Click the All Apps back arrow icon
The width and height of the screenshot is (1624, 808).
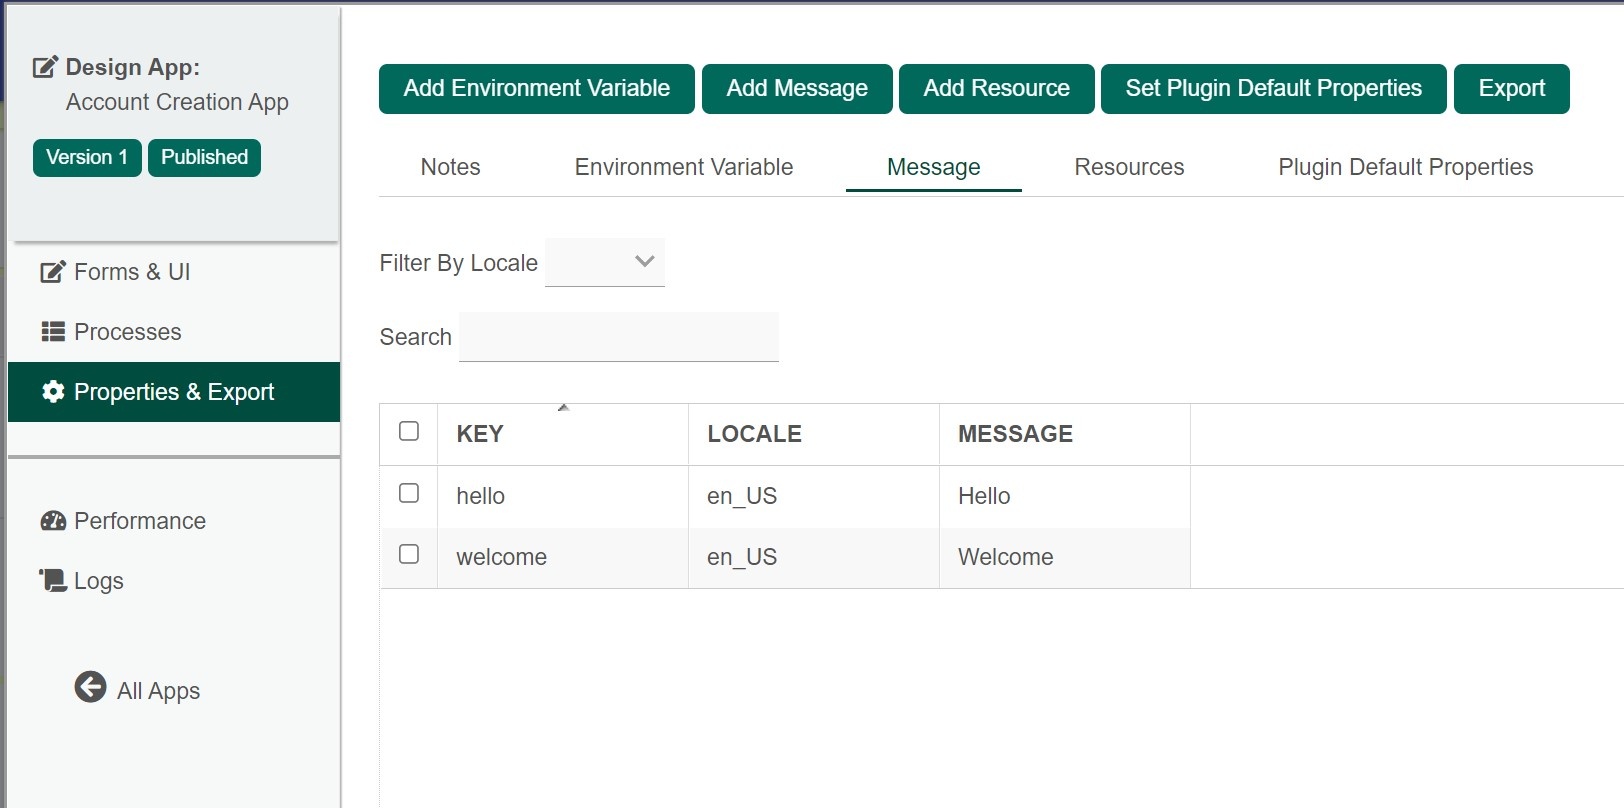click(90, 687)
